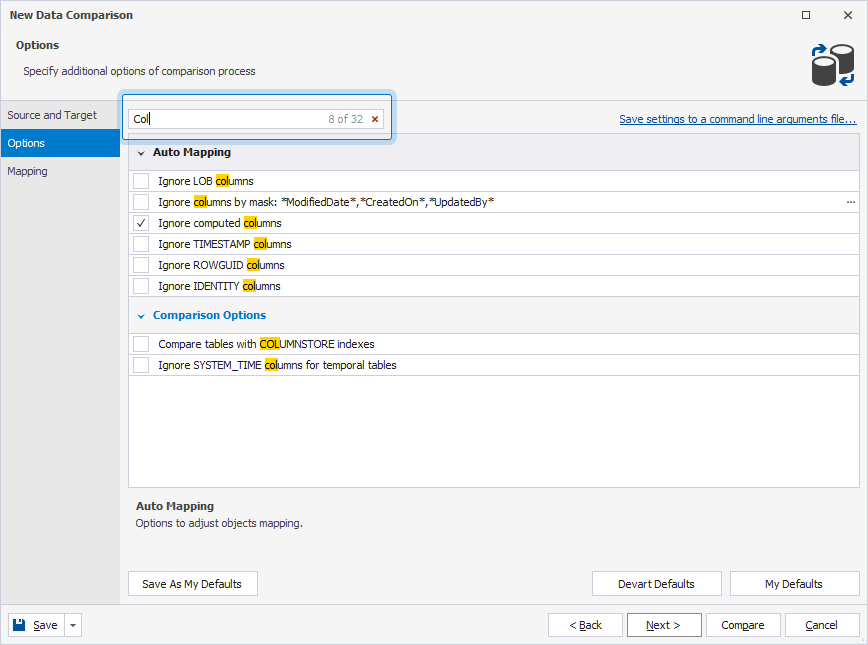
Task: Click inside the search input field
Action: point(230,118)
